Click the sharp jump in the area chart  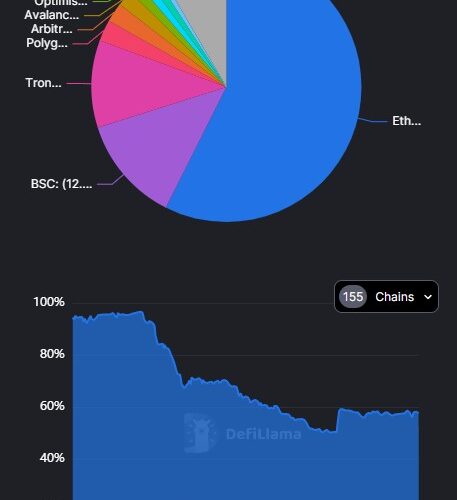pos(337,420)
